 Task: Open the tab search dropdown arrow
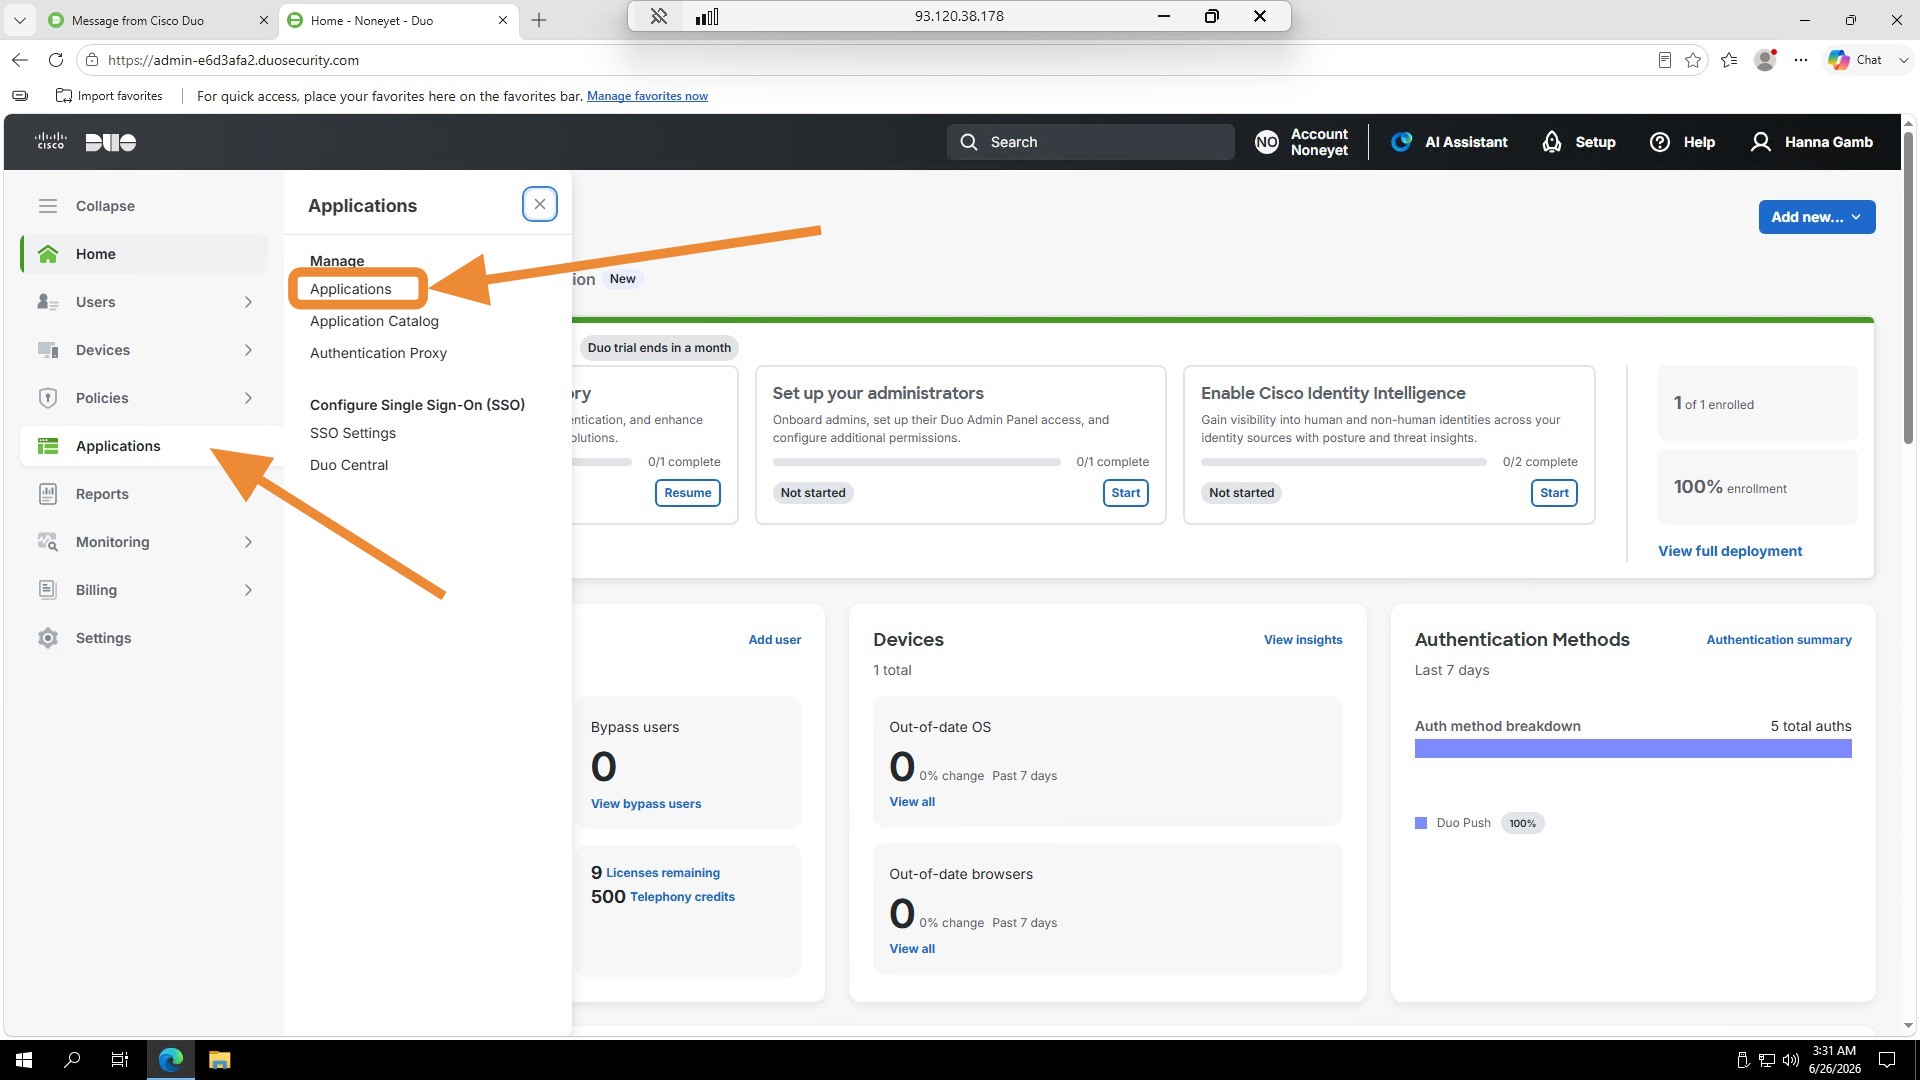[x=19, y=20]
